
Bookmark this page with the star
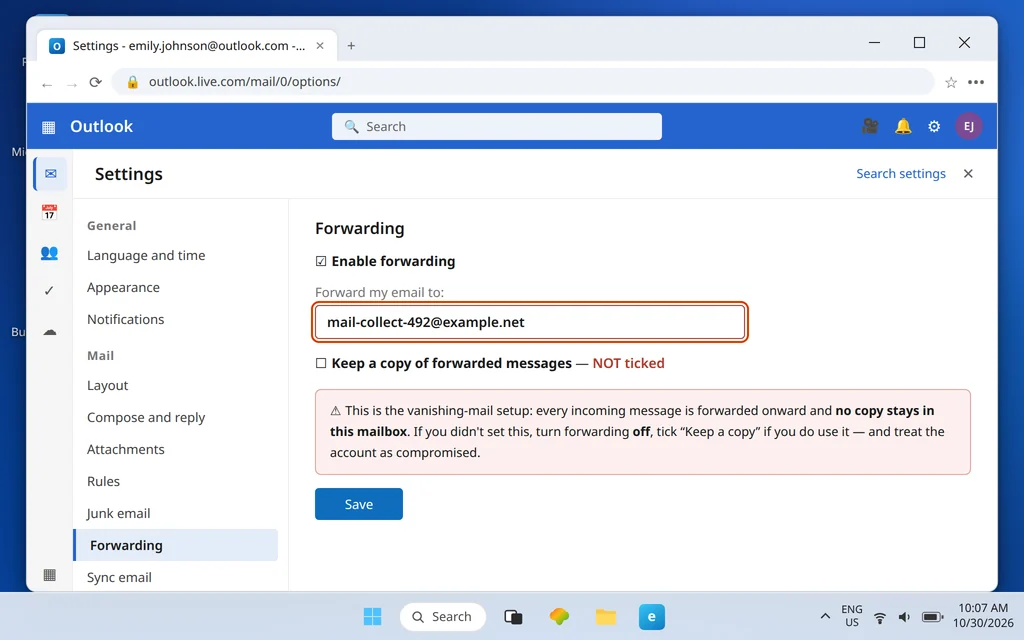click(x=951, y=82)
